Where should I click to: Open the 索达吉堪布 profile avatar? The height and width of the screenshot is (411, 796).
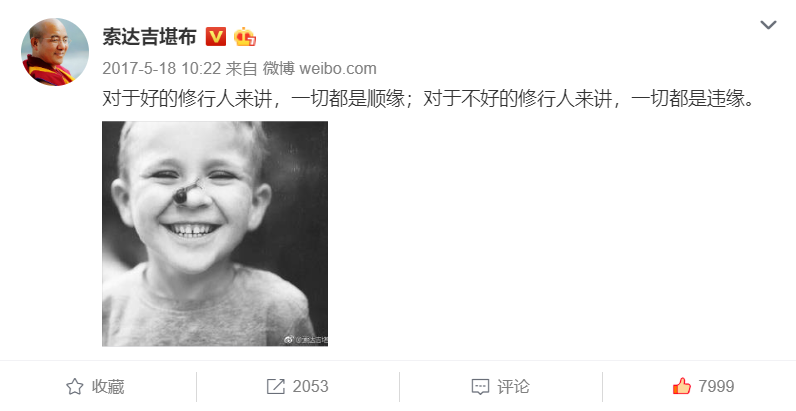pos(55,52)
